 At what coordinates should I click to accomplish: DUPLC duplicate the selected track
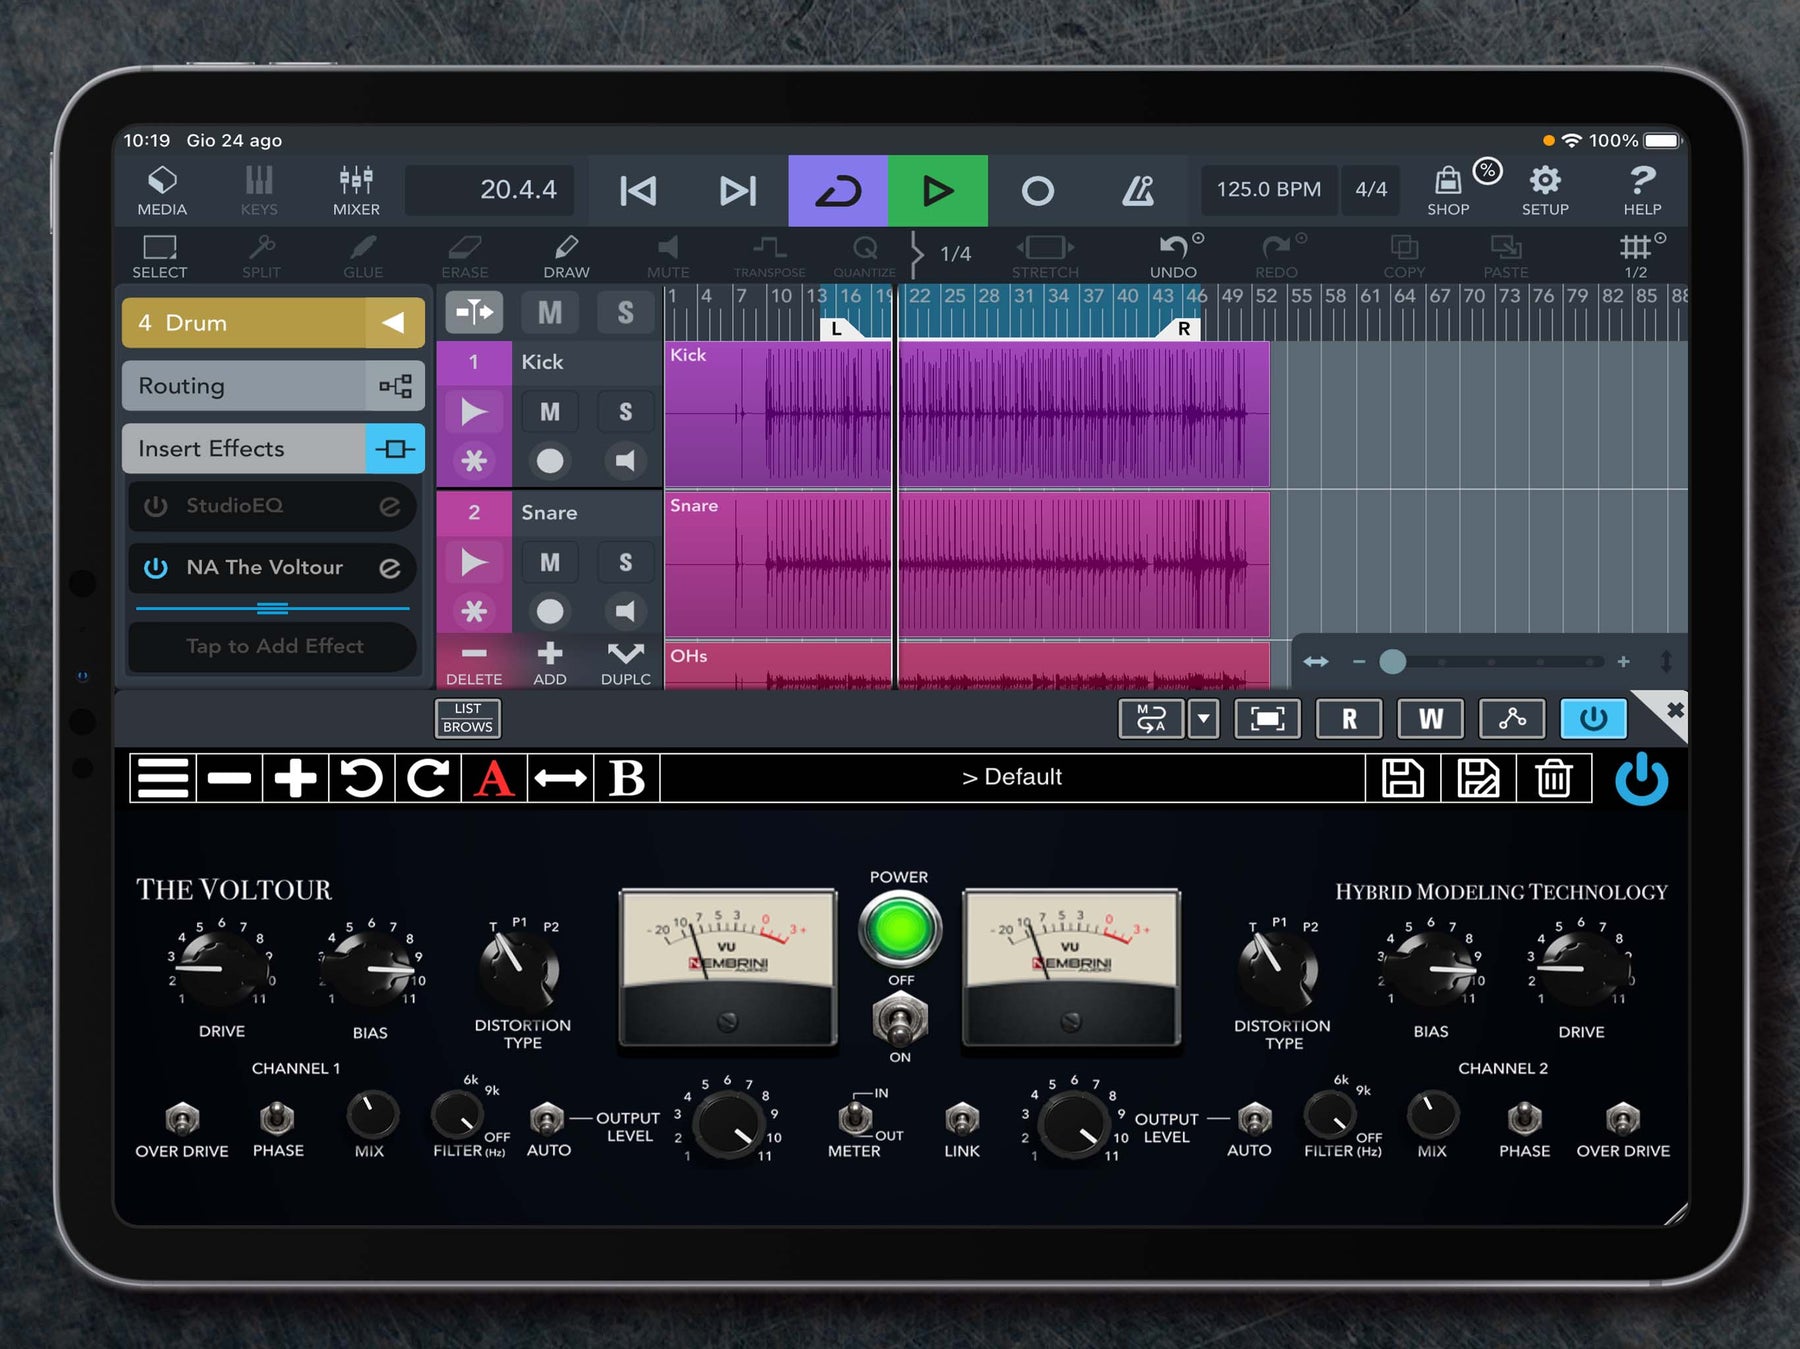(x=625, y=663)
